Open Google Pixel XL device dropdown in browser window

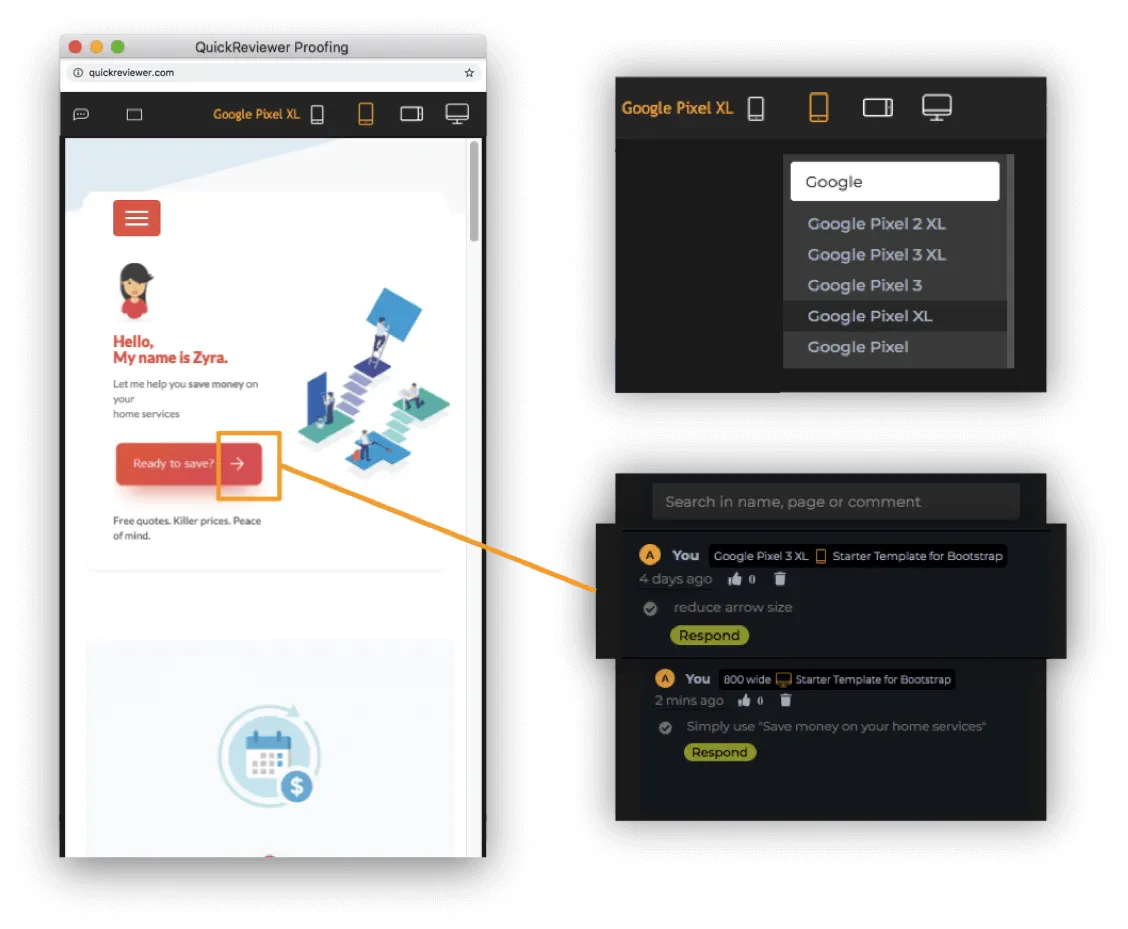coord(256,114)
